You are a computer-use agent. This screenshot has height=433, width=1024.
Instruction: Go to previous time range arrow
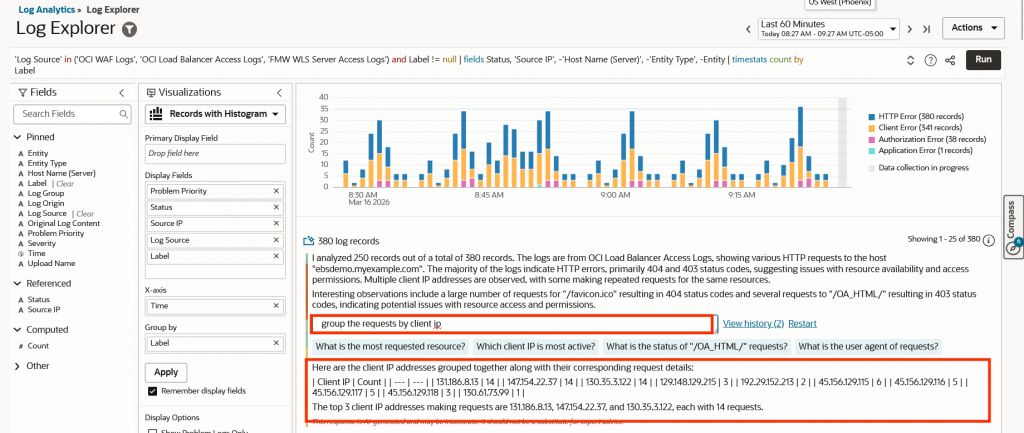[x=749, y=29]
